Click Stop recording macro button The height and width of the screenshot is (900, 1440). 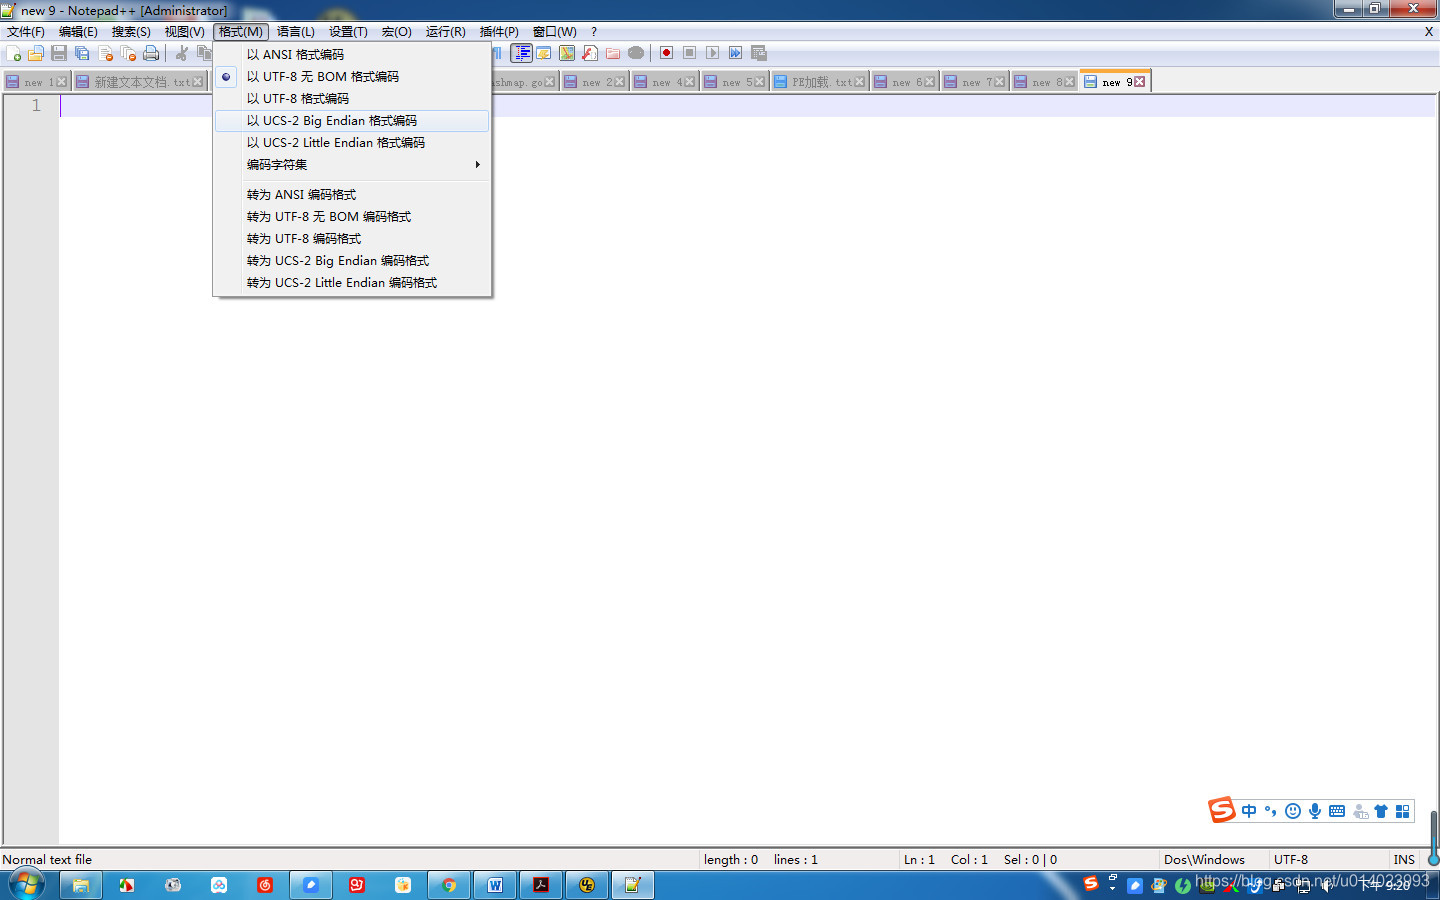689,53
